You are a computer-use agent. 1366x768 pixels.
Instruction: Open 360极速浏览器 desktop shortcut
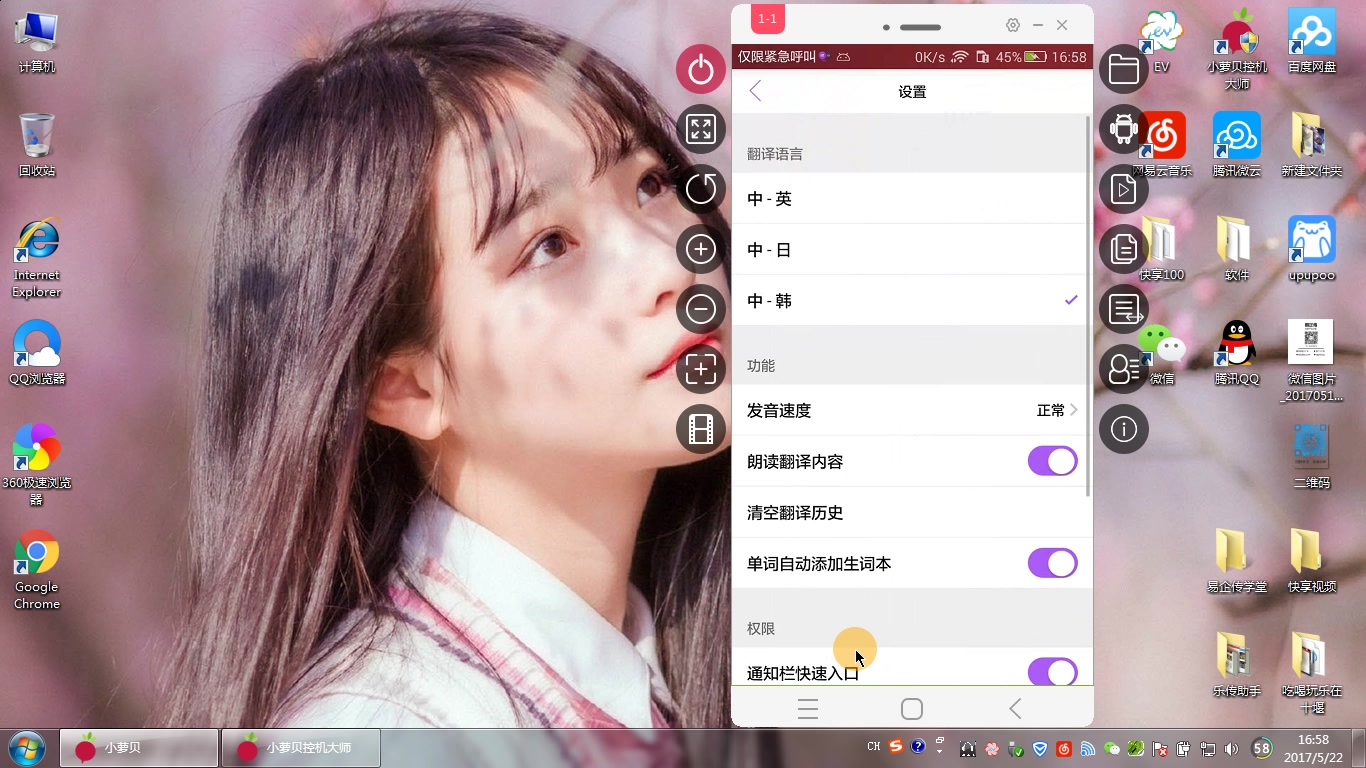click(x=37, y=465)
